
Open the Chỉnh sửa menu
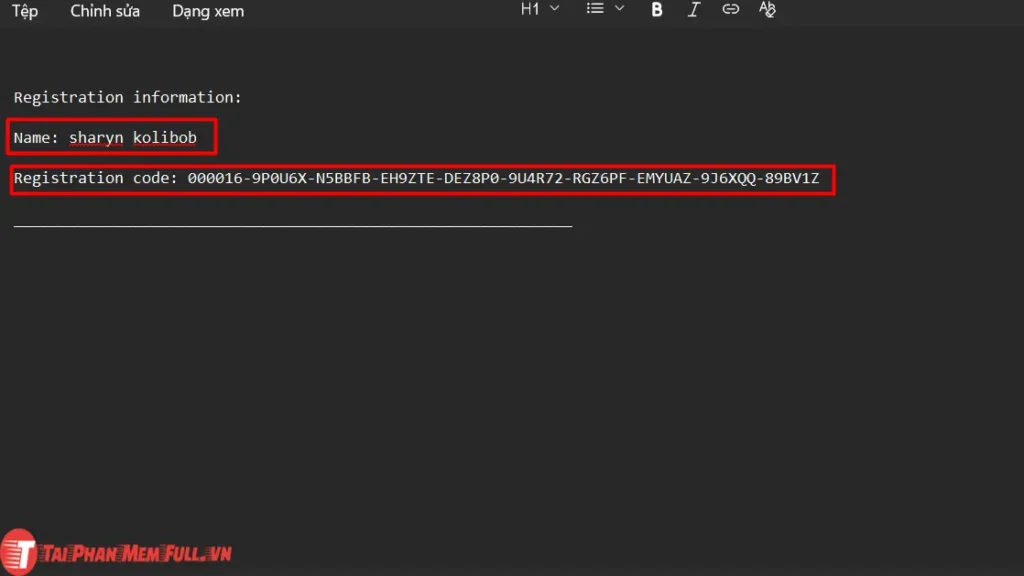tap(104, 11)
